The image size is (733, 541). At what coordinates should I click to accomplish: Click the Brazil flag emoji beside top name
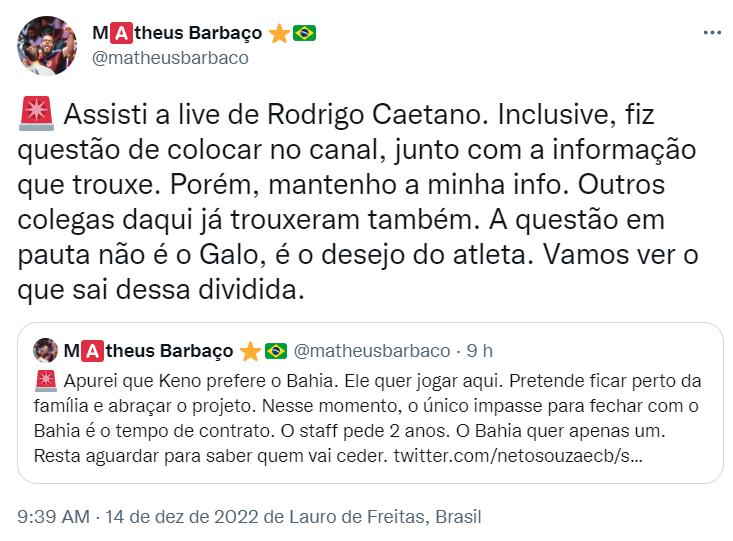click(304, 34)
